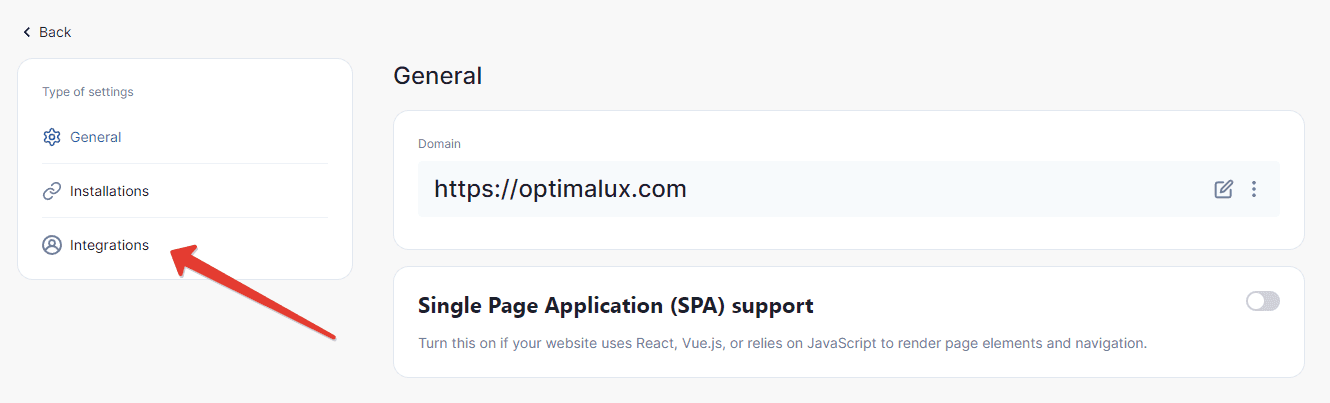Screen dimensions: 1330x403
Task: Open the Installations settings section
Action: pos(110,191)
